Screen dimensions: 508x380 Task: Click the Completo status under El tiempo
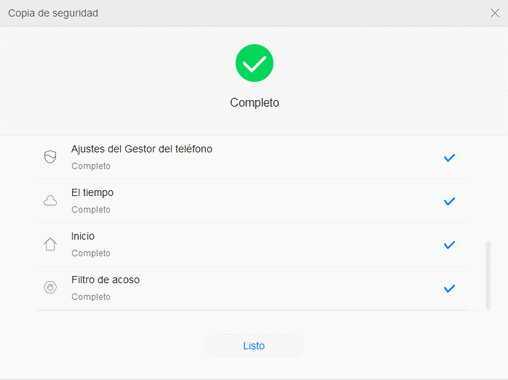[x=91, y=210]
